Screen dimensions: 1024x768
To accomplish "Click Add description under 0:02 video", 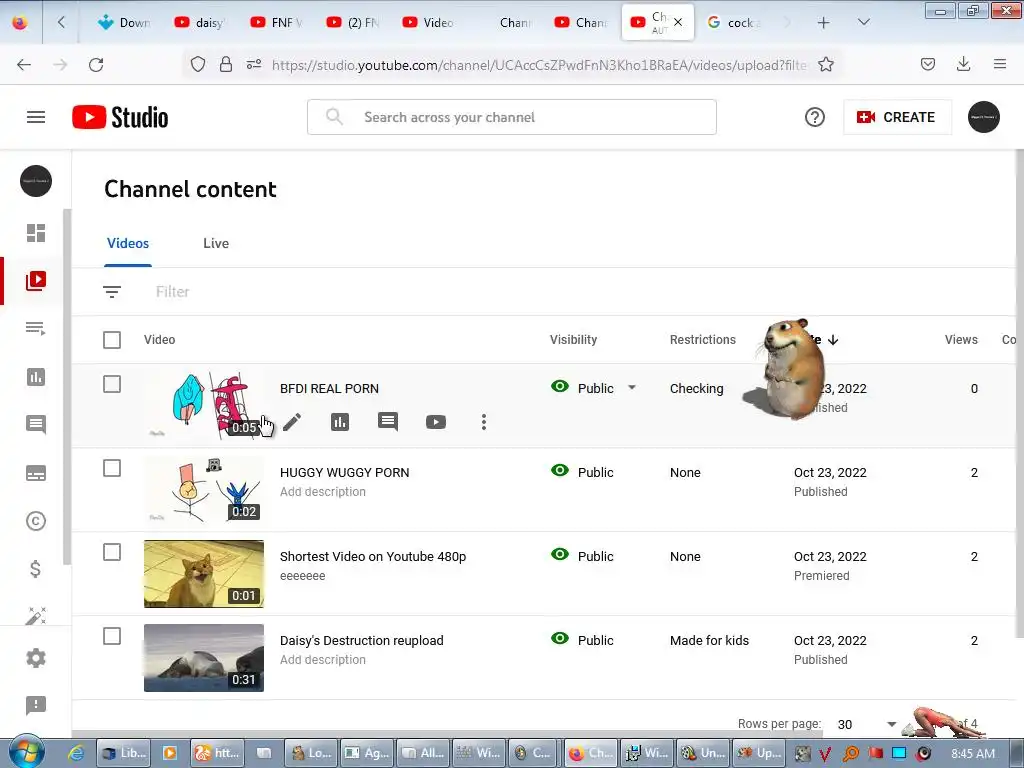I will pos(323,492).
